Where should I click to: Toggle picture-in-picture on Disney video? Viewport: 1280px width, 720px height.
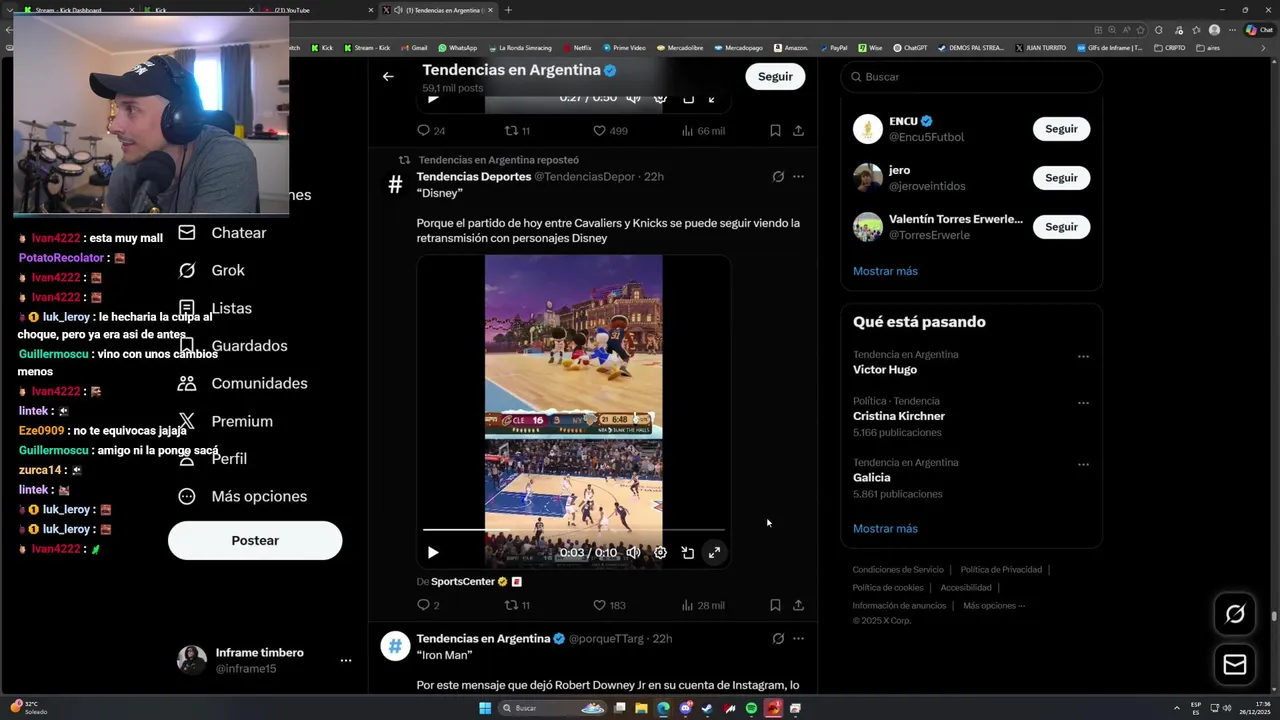(x=688, y=552)
